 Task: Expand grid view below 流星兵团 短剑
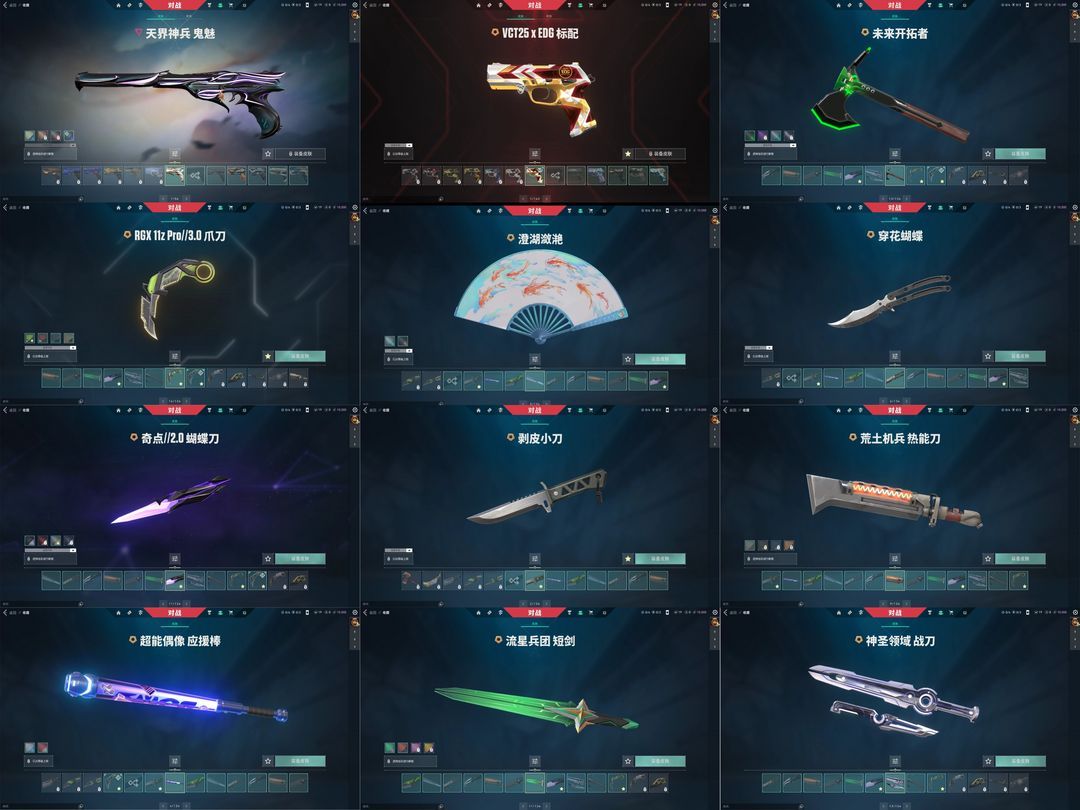(x=534, y=761)
